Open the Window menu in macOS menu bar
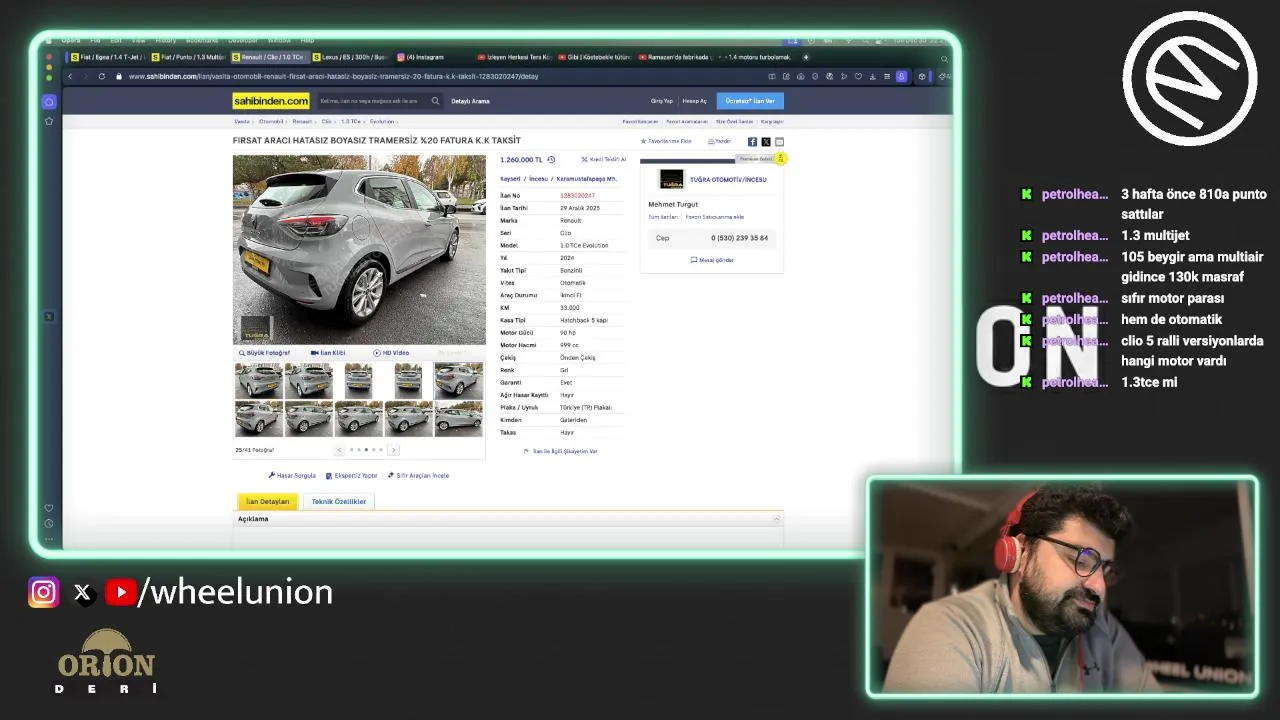The height and width of the screenshot is (720, 1280). [x=280, y=41]
